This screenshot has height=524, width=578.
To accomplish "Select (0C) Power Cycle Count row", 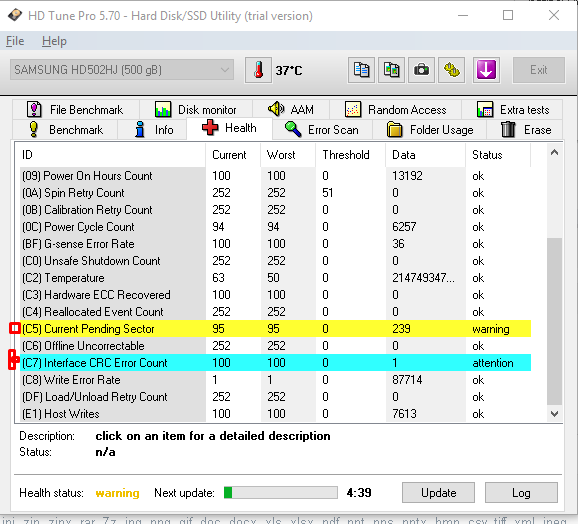I will tap(275, 227).
